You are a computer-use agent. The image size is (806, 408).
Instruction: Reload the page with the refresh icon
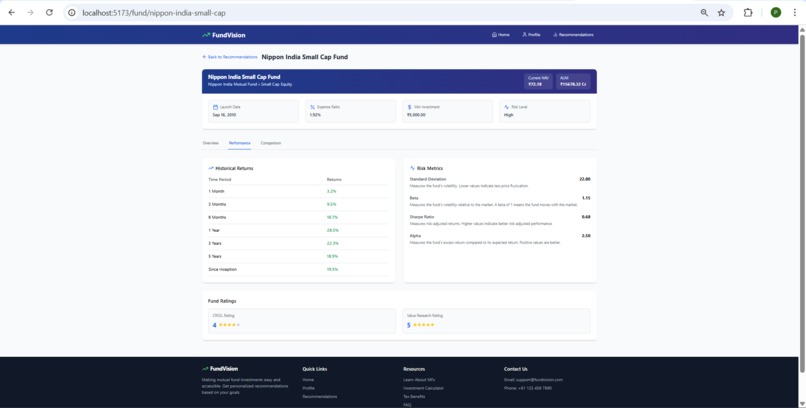pos(49,13)
